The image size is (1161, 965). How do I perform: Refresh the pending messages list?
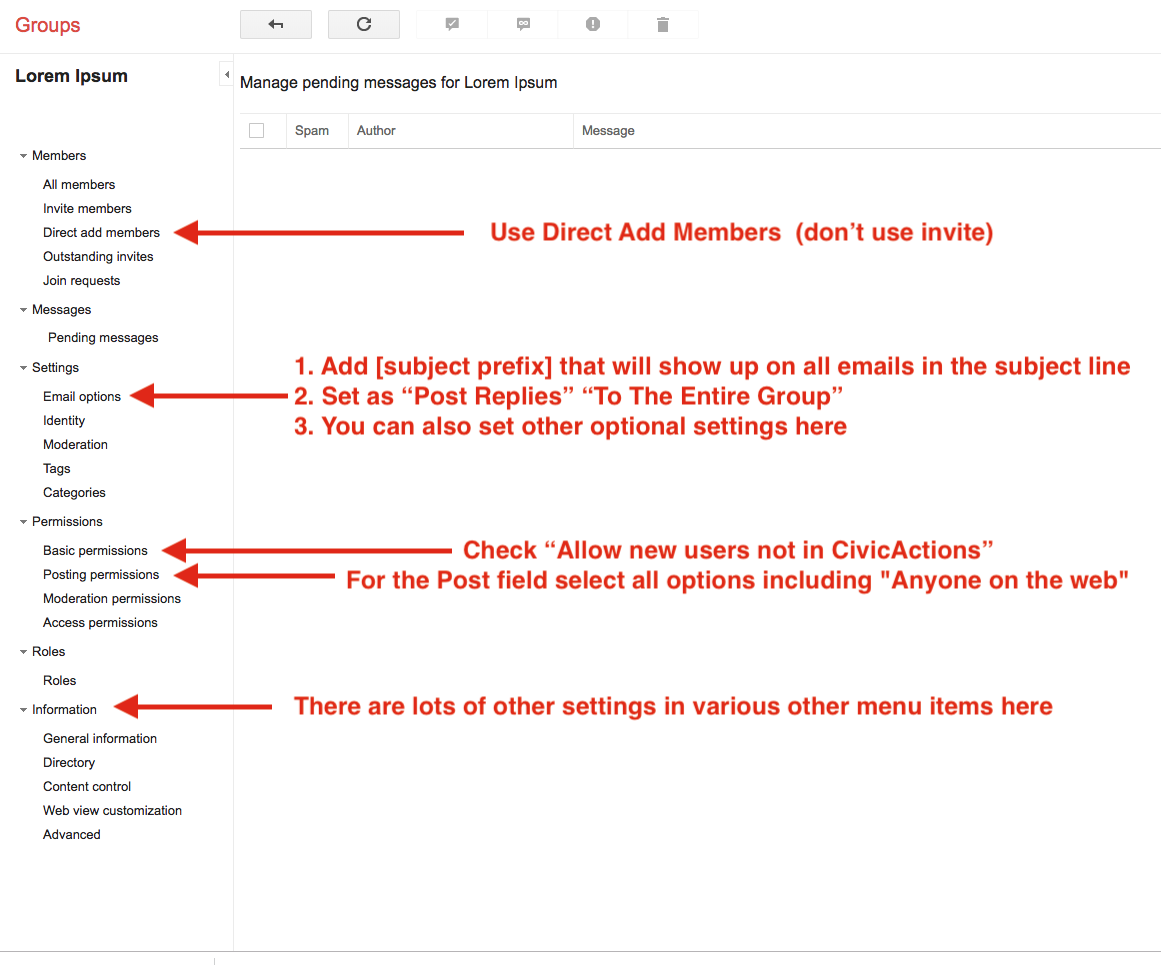tap(364, 24)
